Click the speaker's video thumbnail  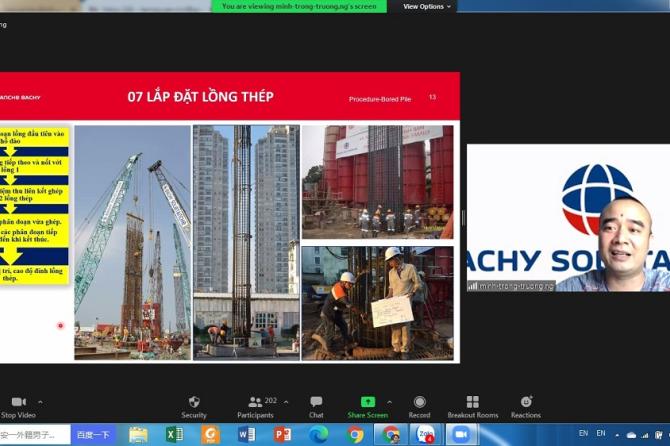pos(568,218)
